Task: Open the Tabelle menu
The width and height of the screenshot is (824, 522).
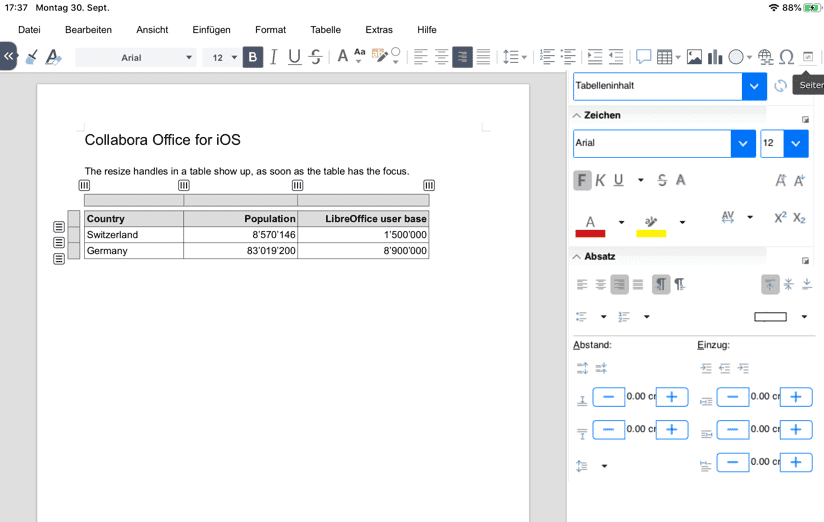Action: click(x=325, y=30)
